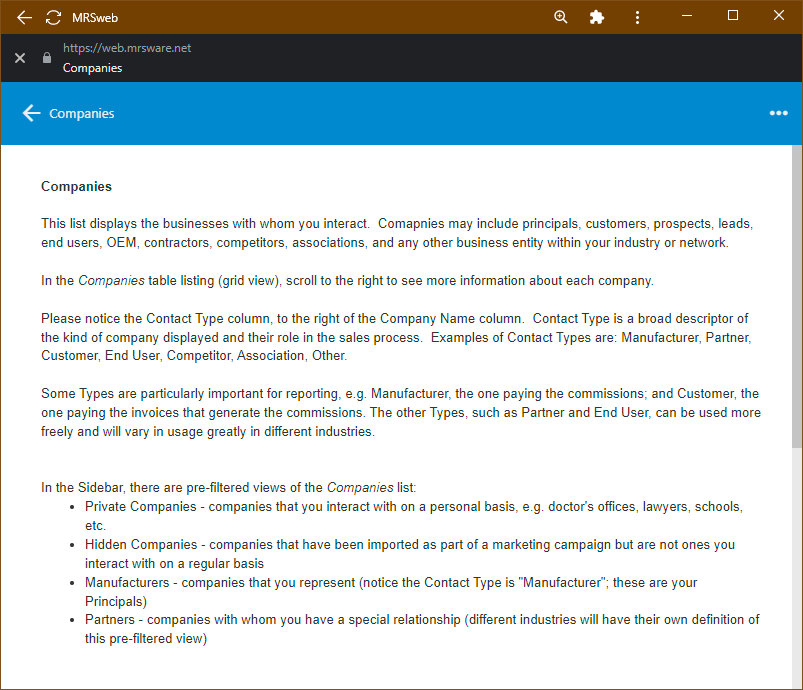Close the MRSweb window
Screen dimensions: 803x690
pos(778,15)
